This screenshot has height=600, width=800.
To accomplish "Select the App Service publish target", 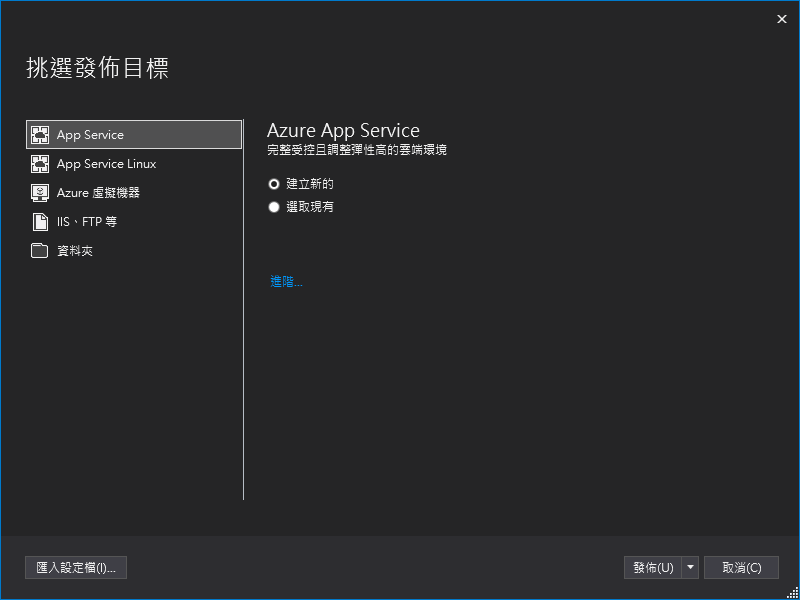I will (134, 135).
